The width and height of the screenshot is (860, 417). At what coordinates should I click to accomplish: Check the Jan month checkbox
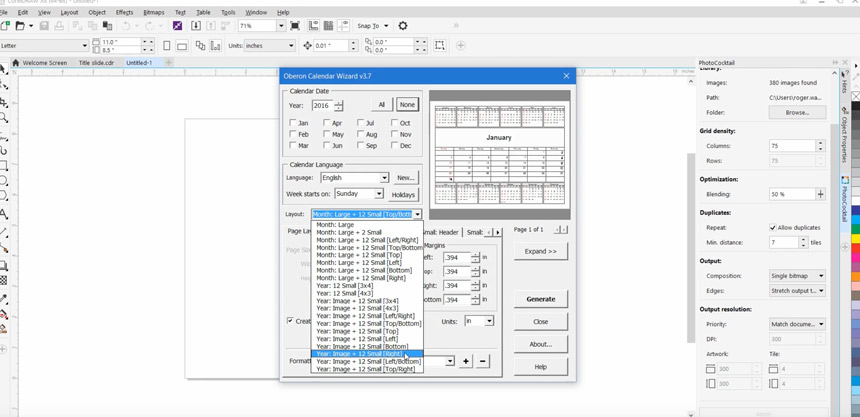(293, 123)
